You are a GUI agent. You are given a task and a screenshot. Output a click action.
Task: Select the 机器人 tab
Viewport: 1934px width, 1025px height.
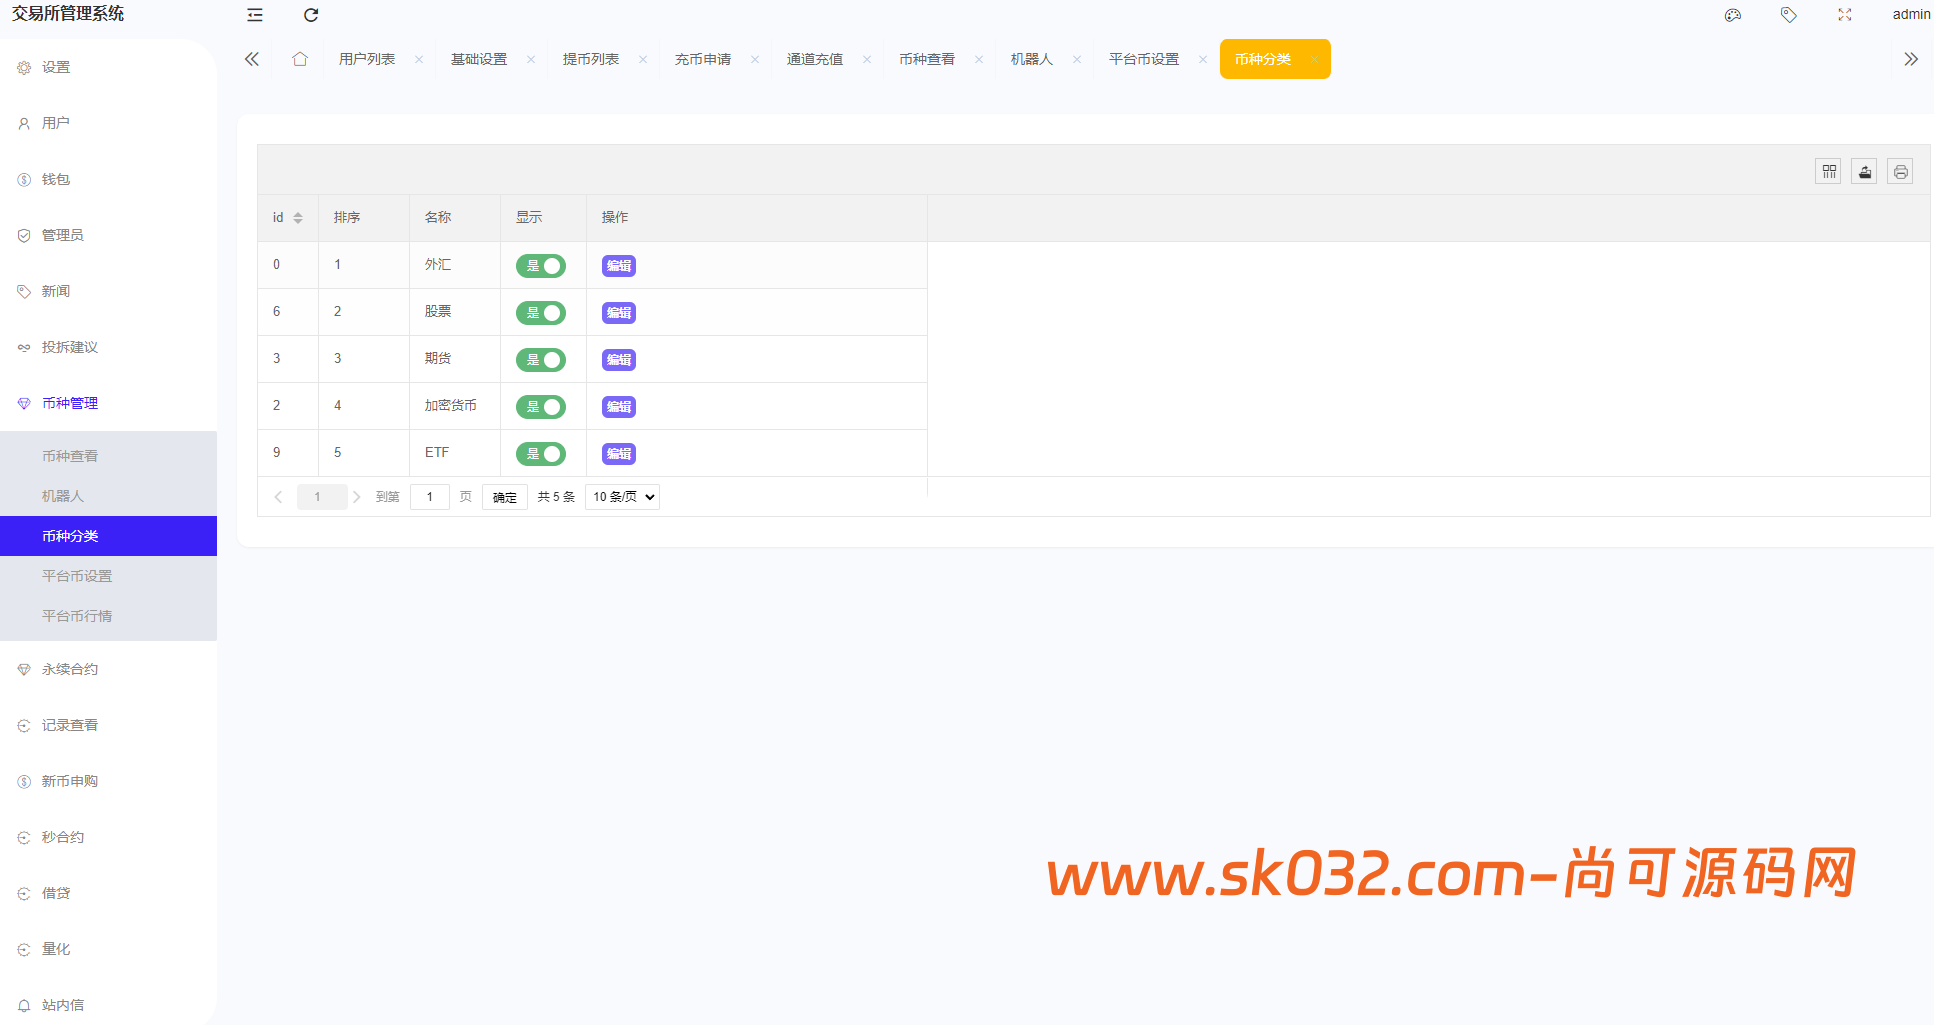pos(1031,59)
